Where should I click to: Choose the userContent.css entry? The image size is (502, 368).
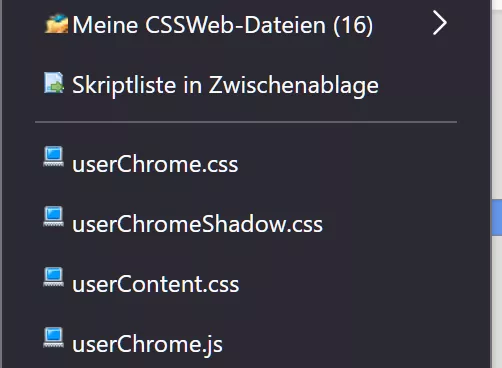[x=246, y=284]
